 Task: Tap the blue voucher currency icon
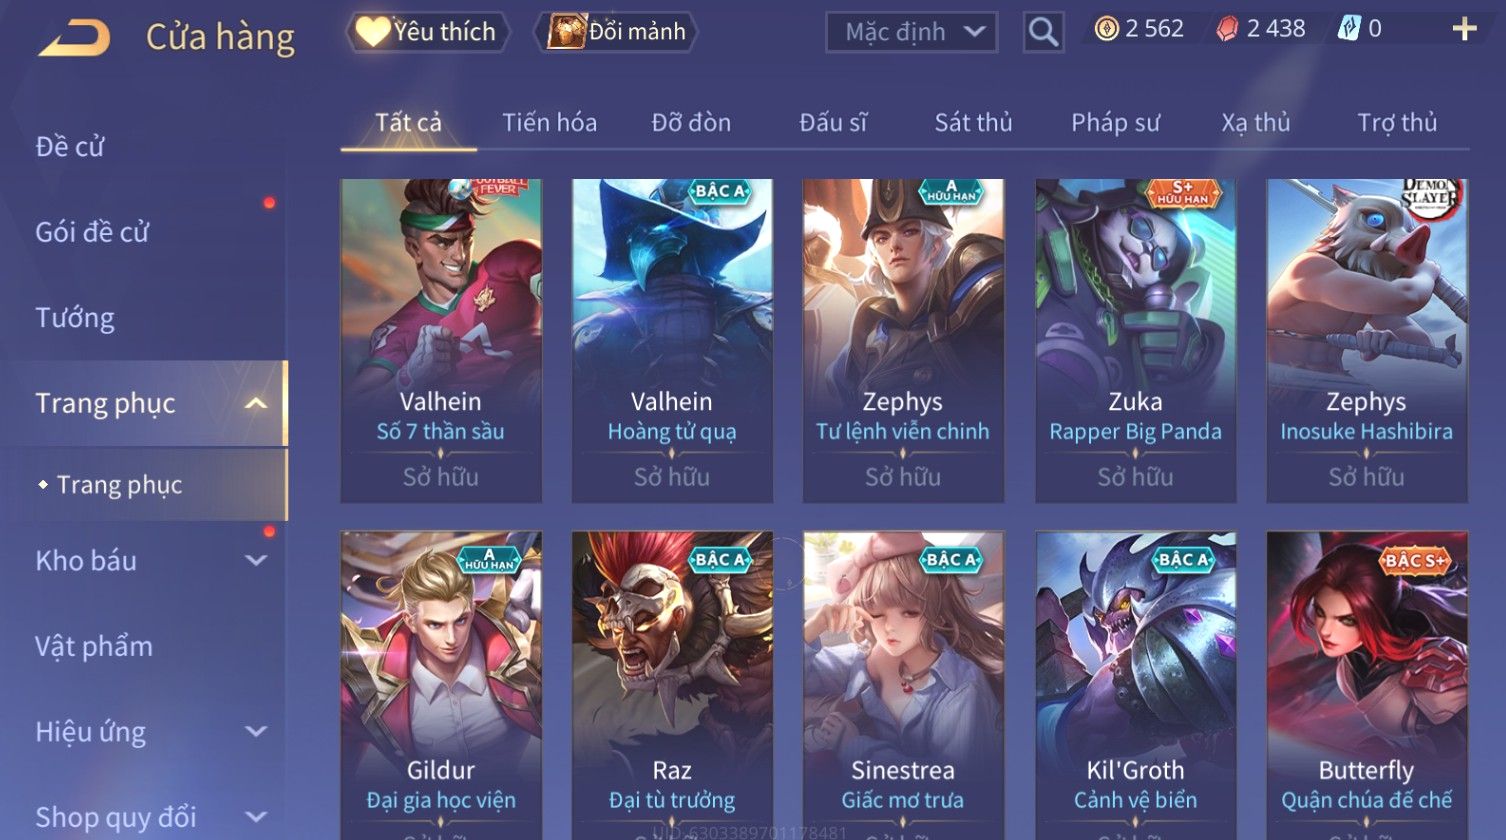pos(1349,29)
